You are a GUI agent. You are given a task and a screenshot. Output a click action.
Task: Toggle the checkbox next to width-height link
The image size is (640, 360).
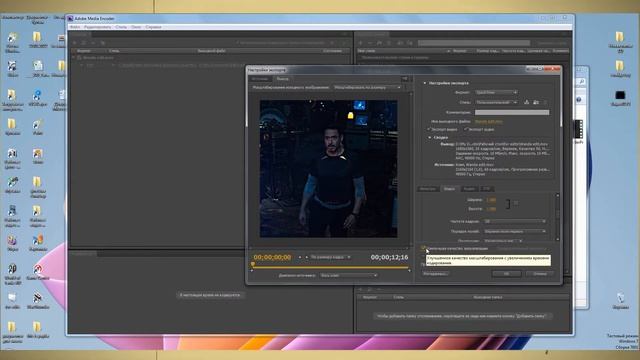(516, 203)
